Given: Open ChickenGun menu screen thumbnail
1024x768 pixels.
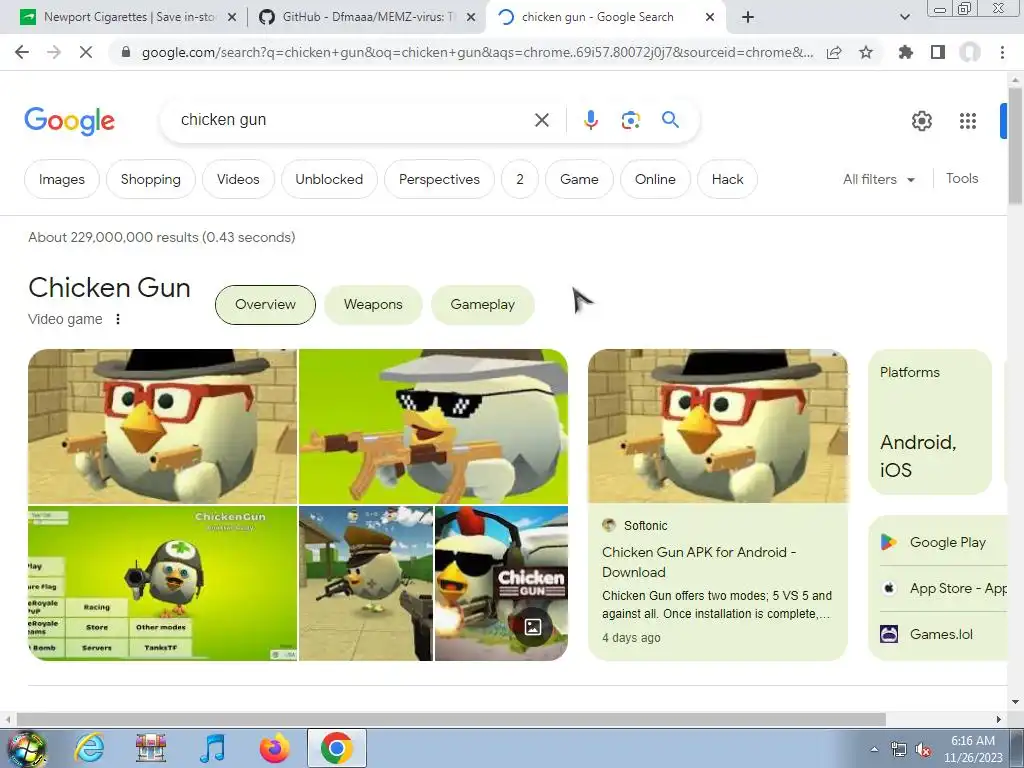Looking at the screenshot, I should [162, 583].
